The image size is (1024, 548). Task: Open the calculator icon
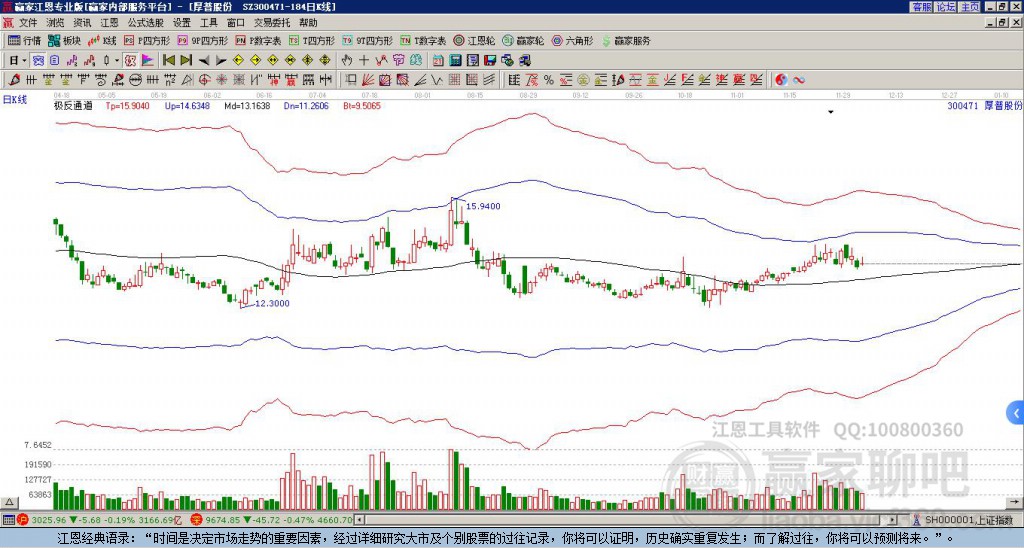click(x=455, y=61)
